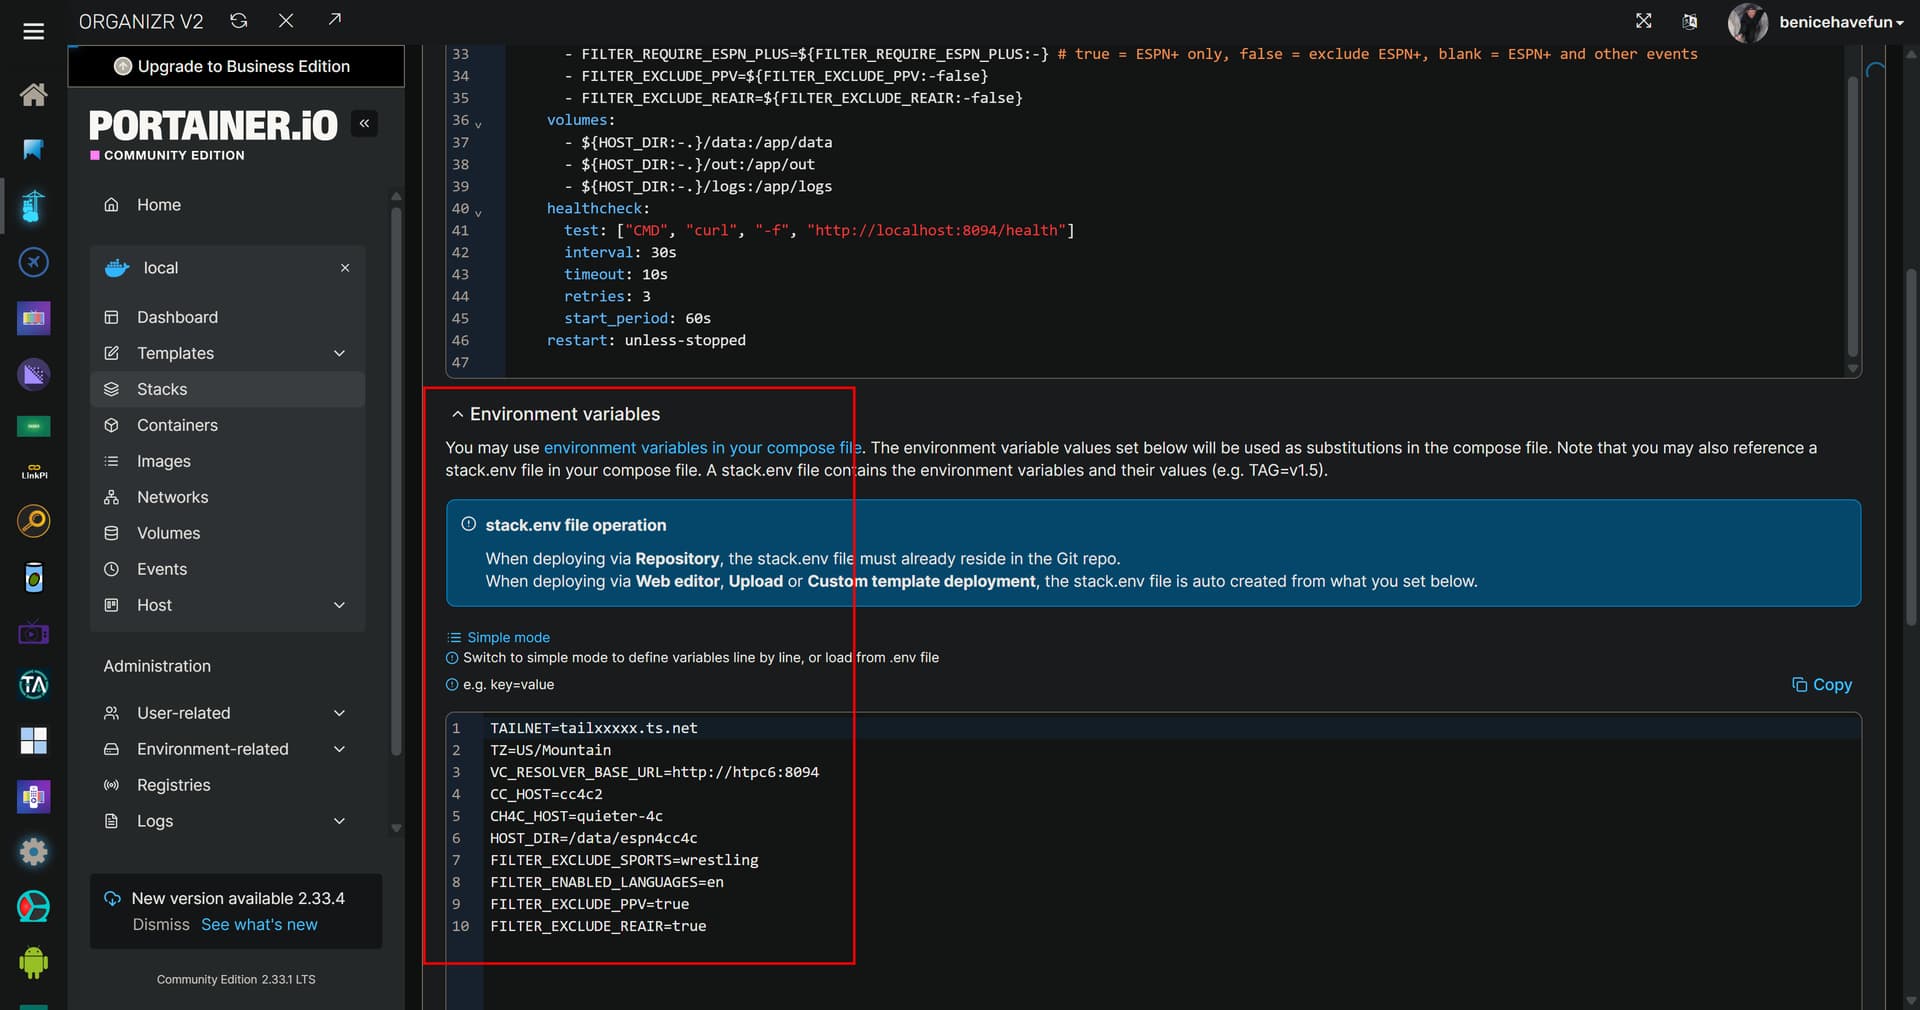Open Stacks in the sidebar
Screen dimensions: 1920x1010
162,389
